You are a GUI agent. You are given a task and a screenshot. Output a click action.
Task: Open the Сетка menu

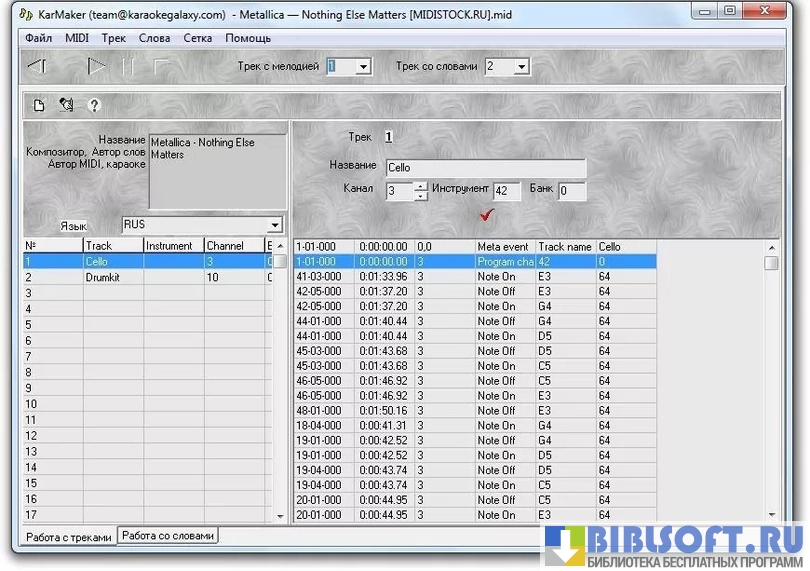coord(197,38)
